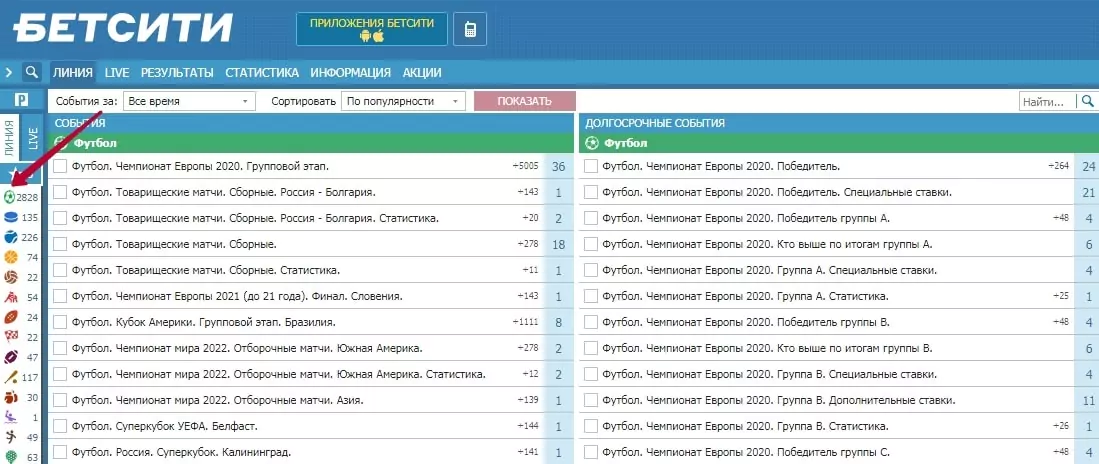Click the ПОКАЗАТЬ button
This screenshot has width=1099, height=464.
[x=524, y=101]
